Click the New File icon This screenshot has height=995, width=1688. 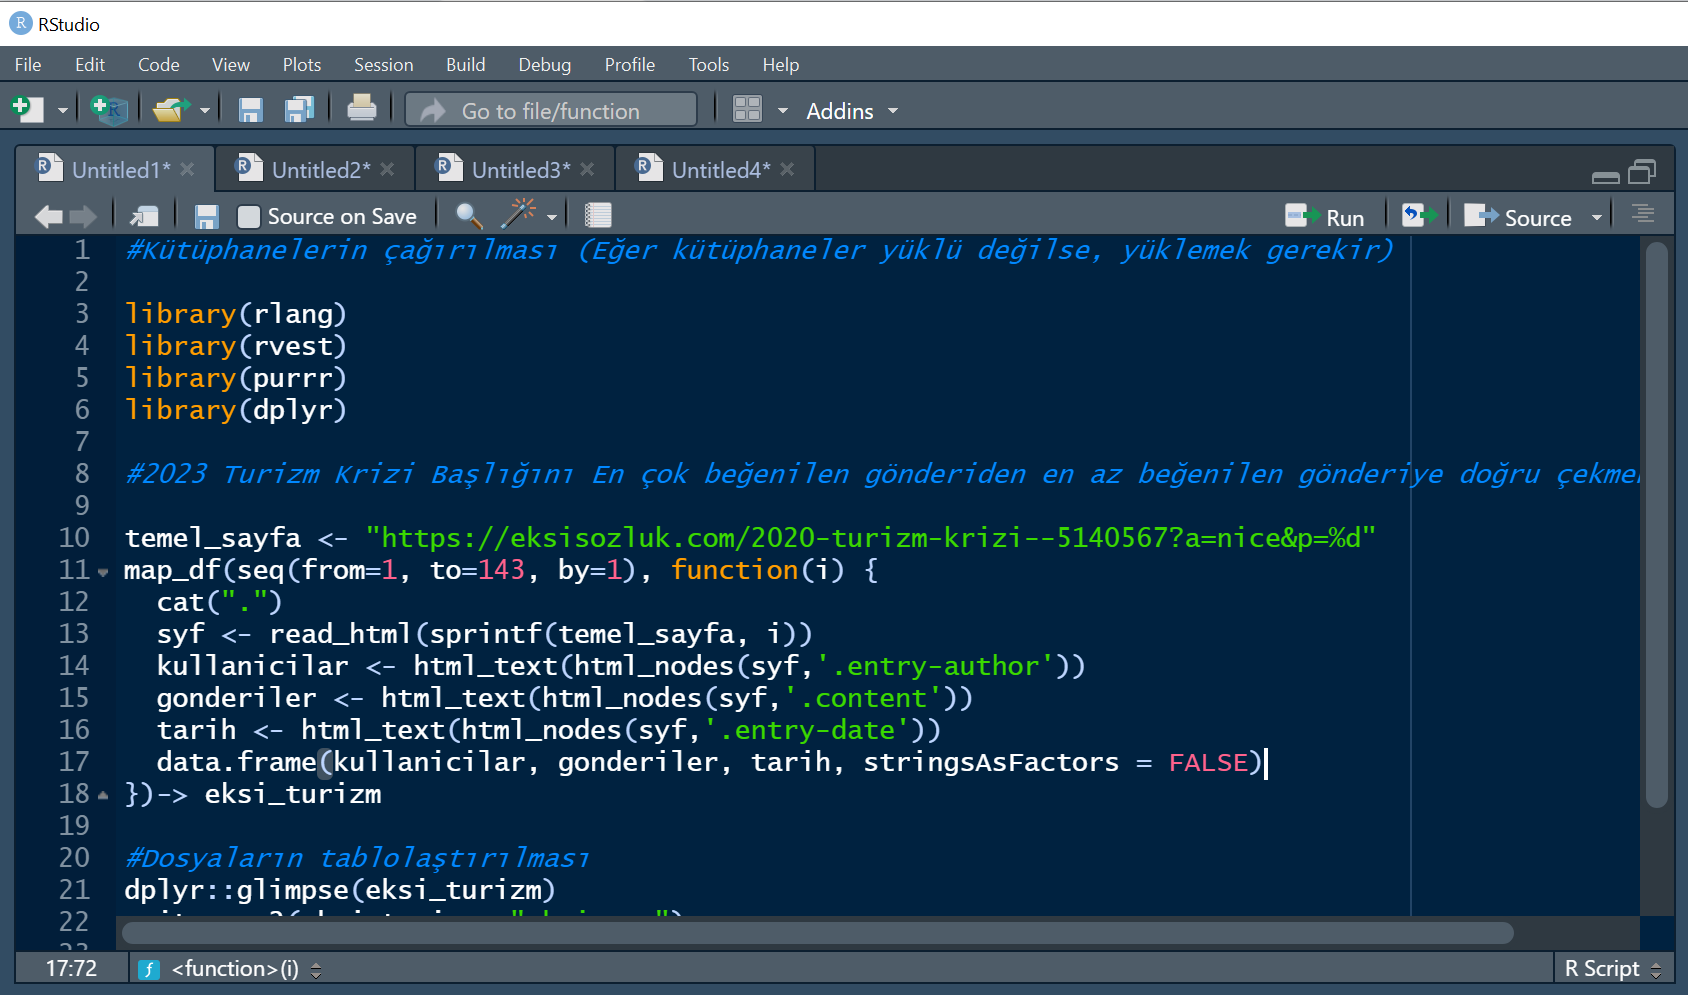click(x=27, y=109)
